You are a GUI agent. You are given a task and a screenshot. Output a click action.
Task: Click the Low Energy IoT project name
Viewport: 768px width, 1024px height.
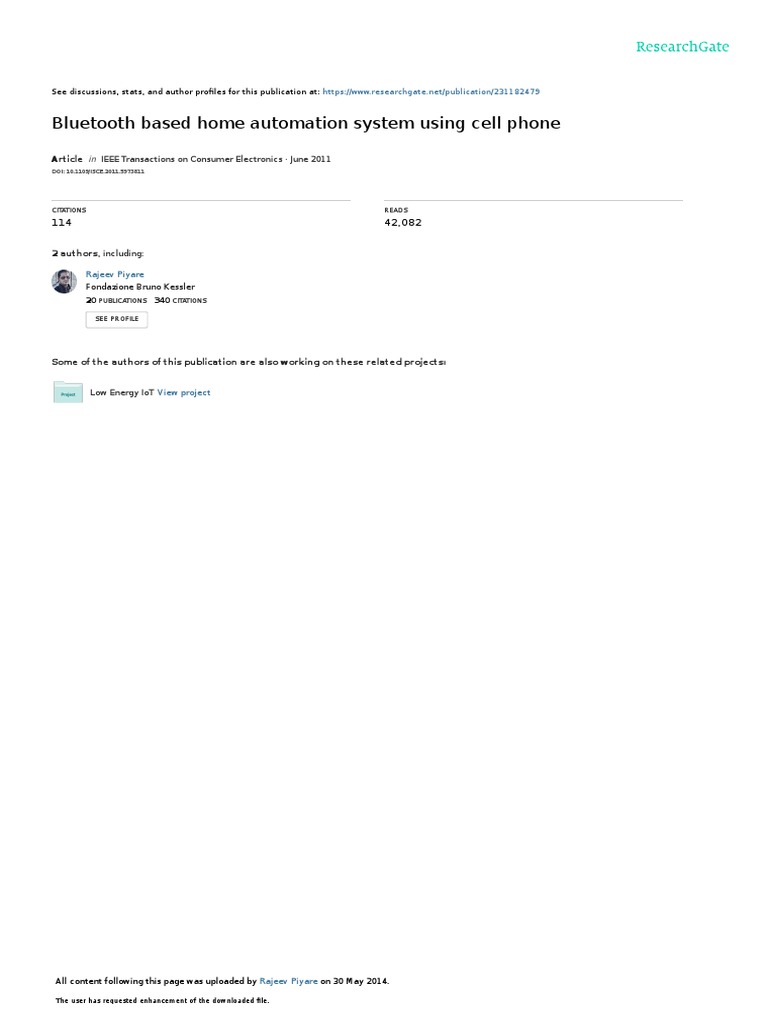point(121,392)
